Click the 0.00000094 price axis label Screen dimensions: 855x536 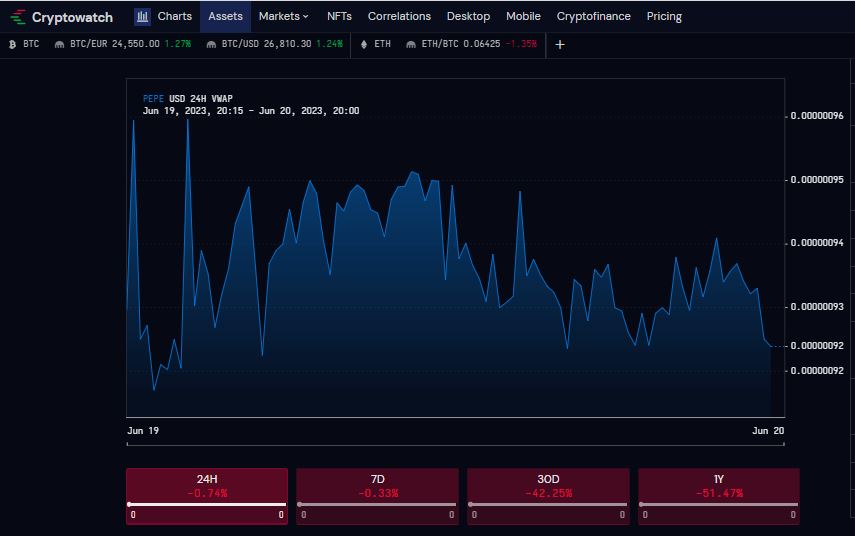[817, 243]
